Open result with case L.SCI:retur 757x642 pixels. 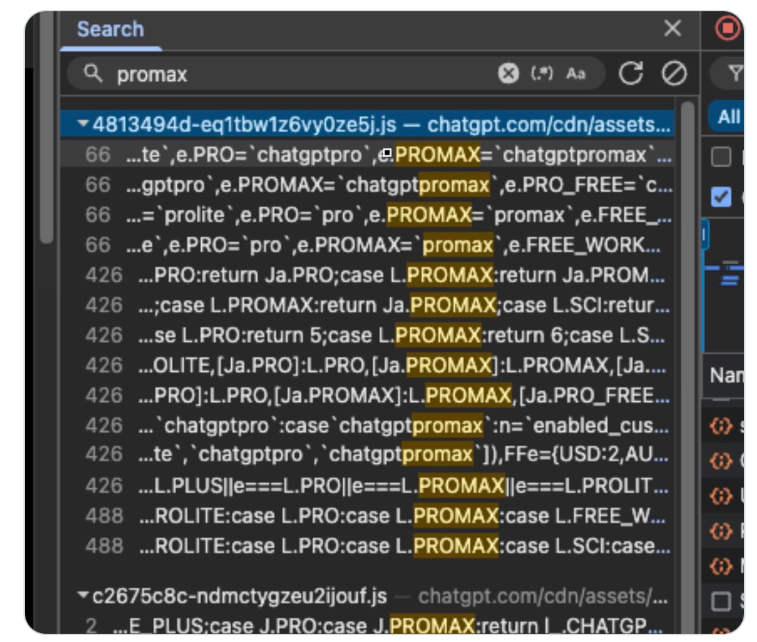pos(367,305)
